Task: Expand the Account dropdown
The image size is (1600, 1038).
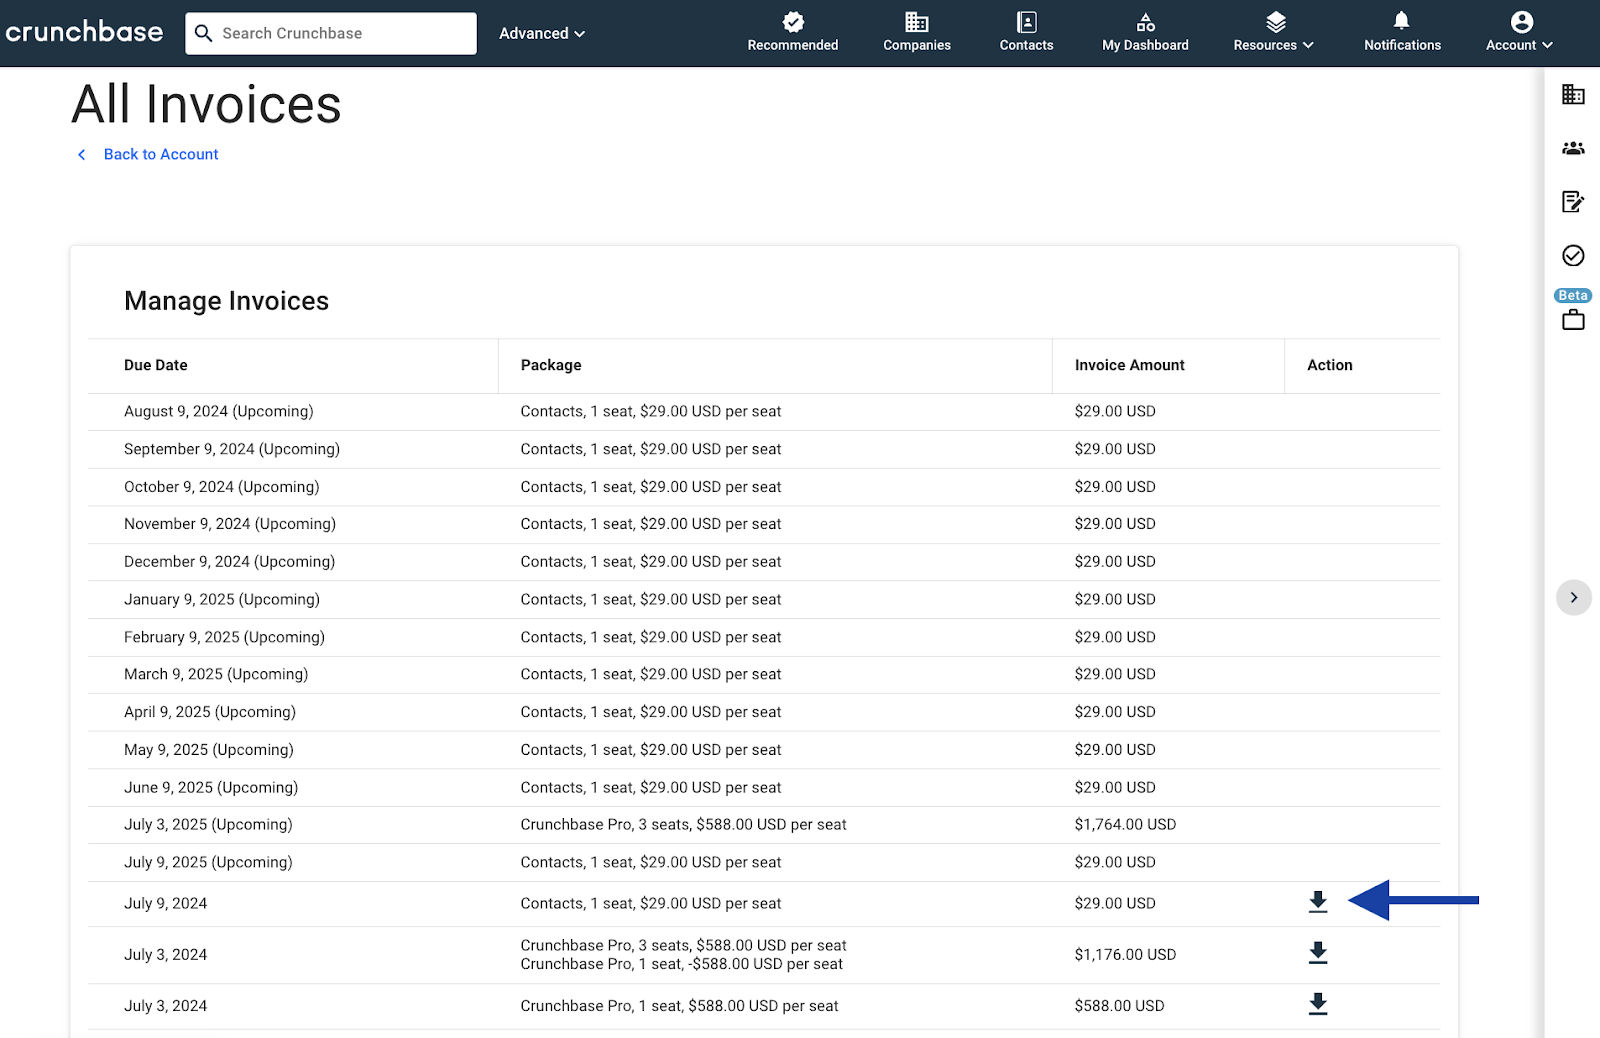Action: pos(1518,44)
